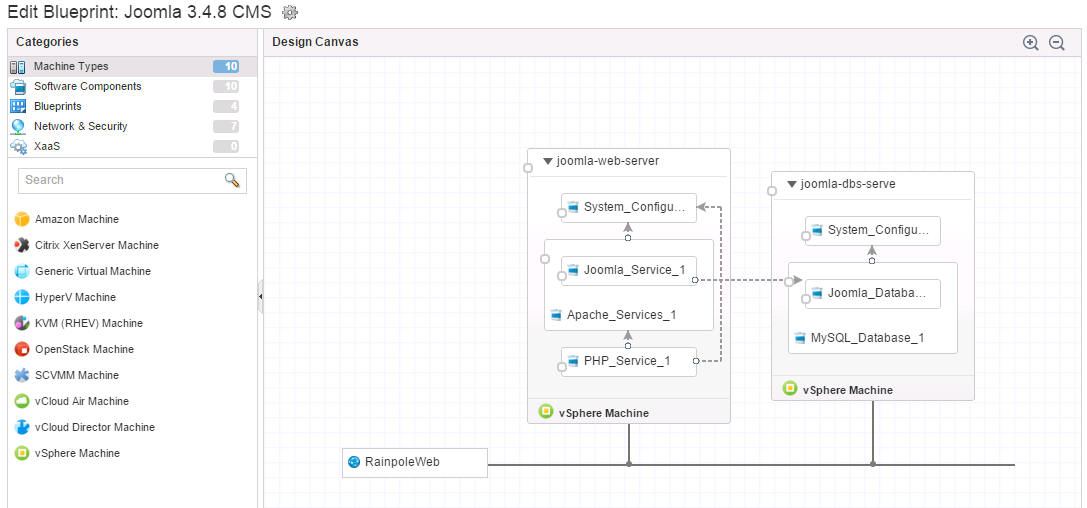Select the vCloud Air Machine icon
Image resolution: width=1087 pixels, height=508 pixels.
click(22, 401)
